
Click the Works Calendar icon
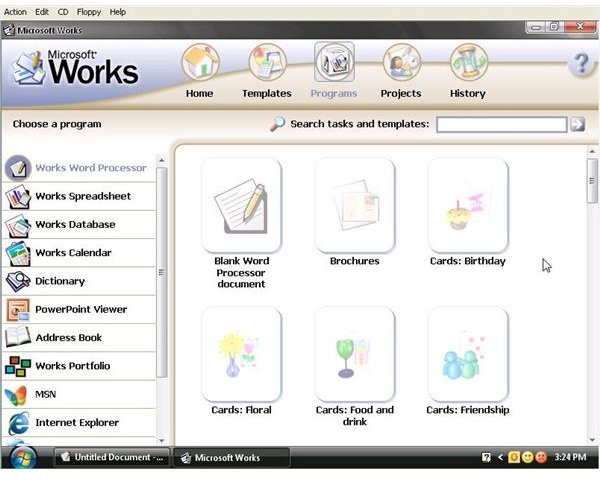tap(18, 253)
